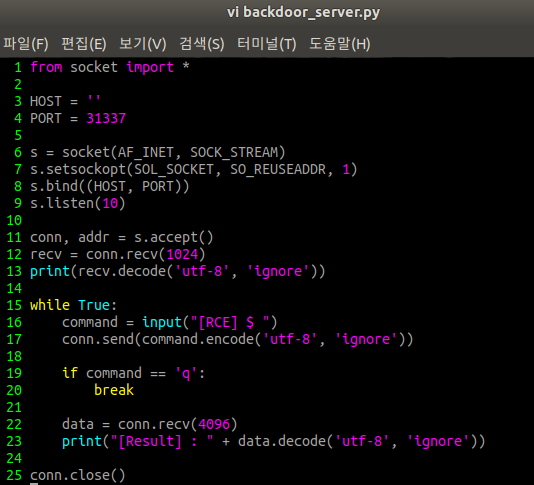Click 'True' on line 15
This screenshot has width=534, height=485.
pyautogui.click(x=94, y=305)
